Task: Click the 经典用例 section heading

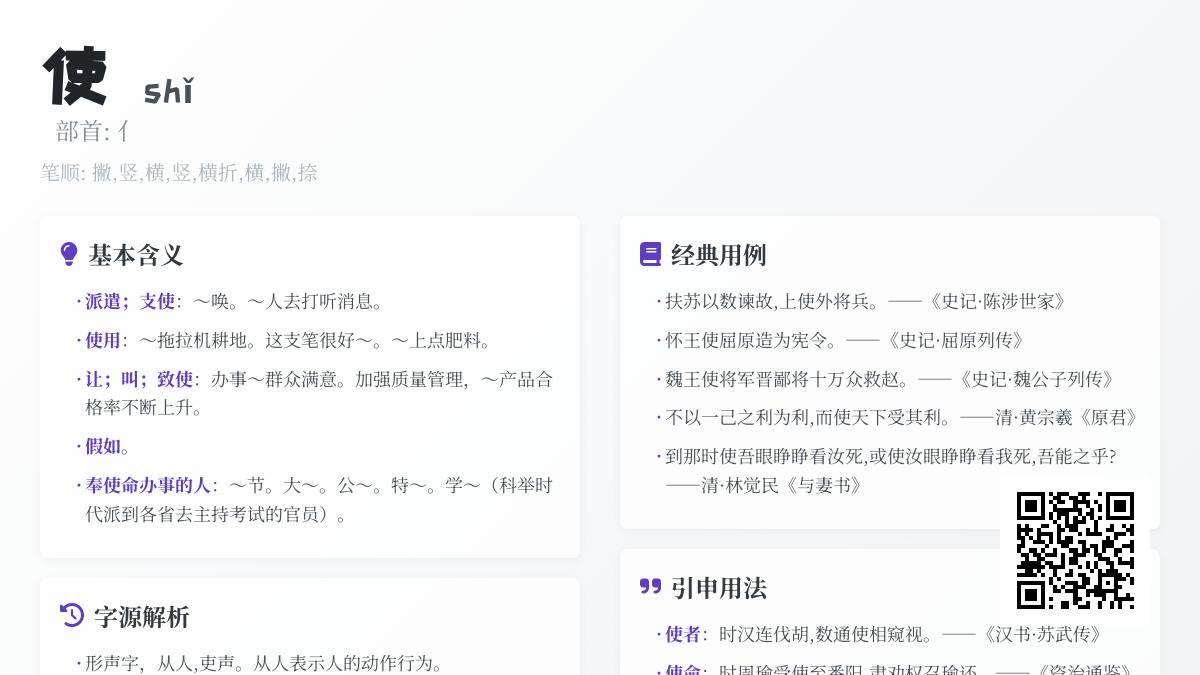Action: (719, 255)
